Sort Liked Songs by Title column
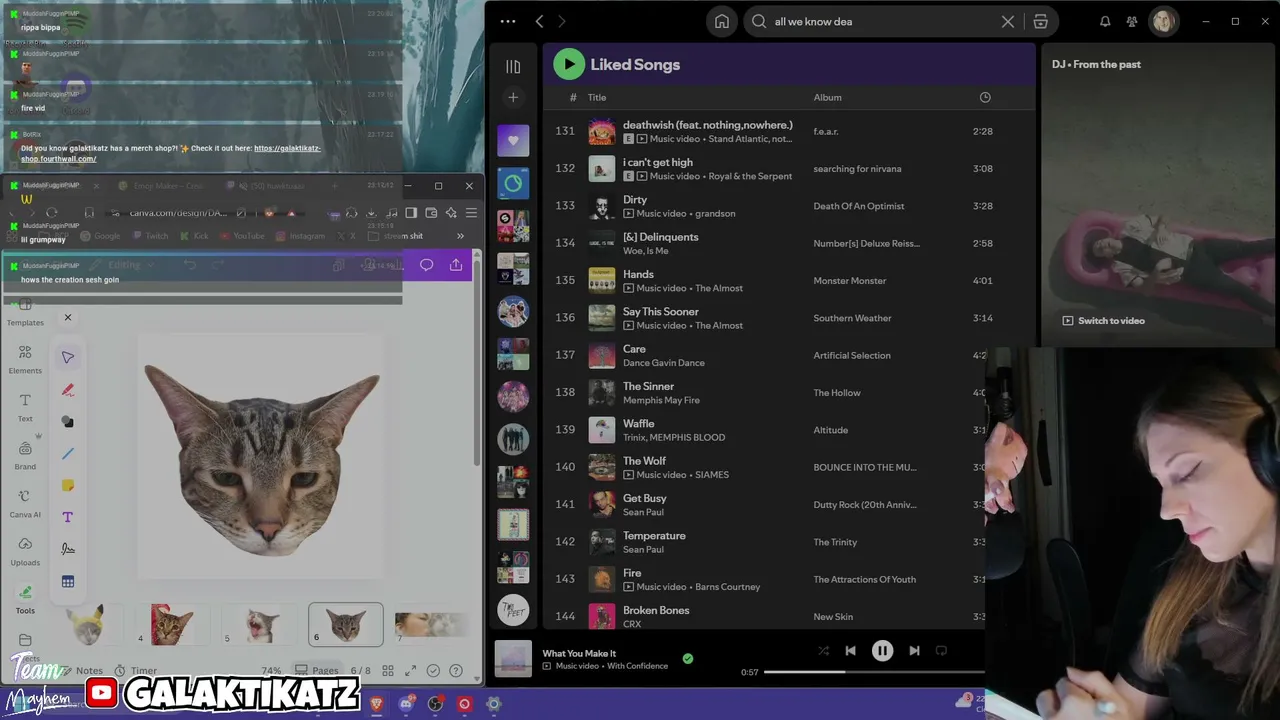 (597, 97)
